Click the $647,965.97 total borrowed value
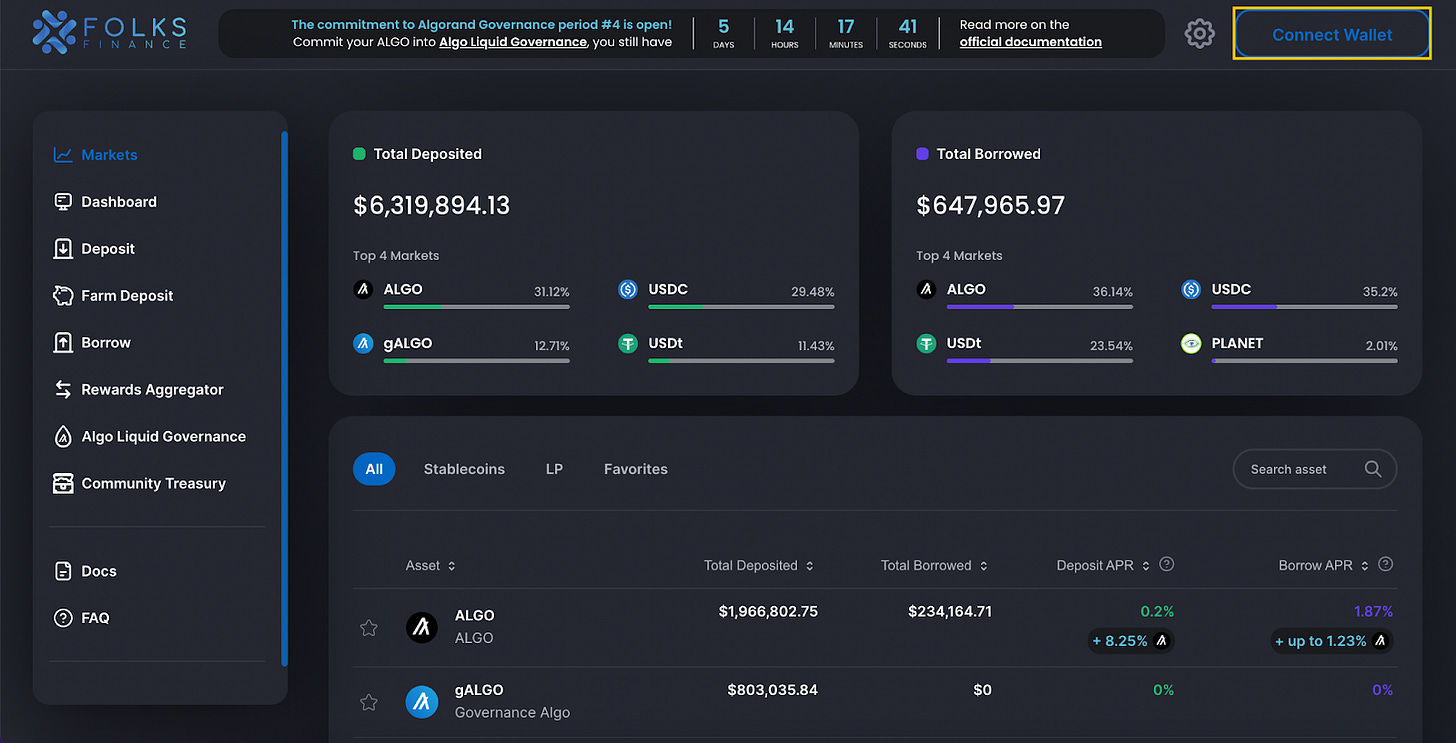1456x743 pixels. (x=991, y=206)
